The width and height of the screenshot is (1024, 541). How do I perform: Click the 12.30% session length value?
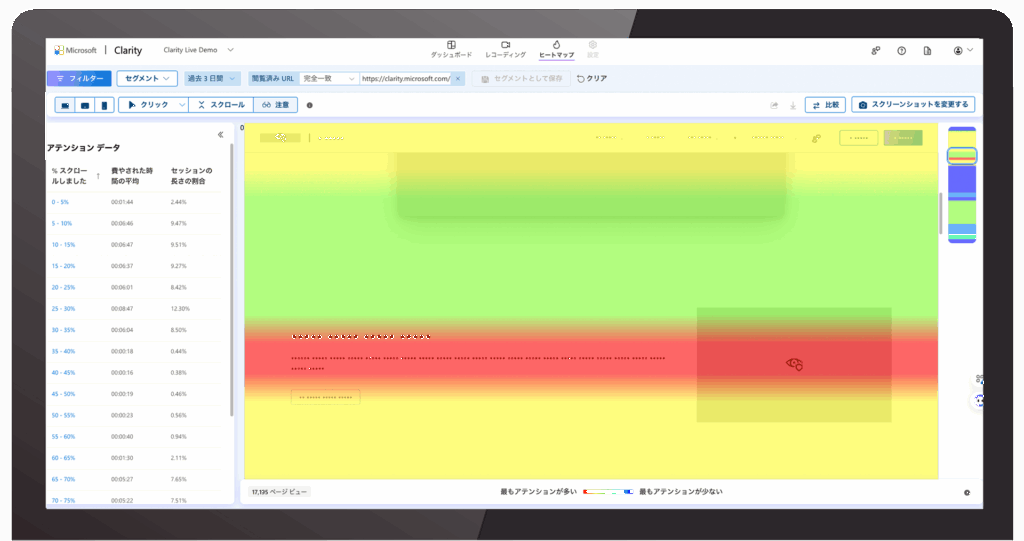pos(180,308)
